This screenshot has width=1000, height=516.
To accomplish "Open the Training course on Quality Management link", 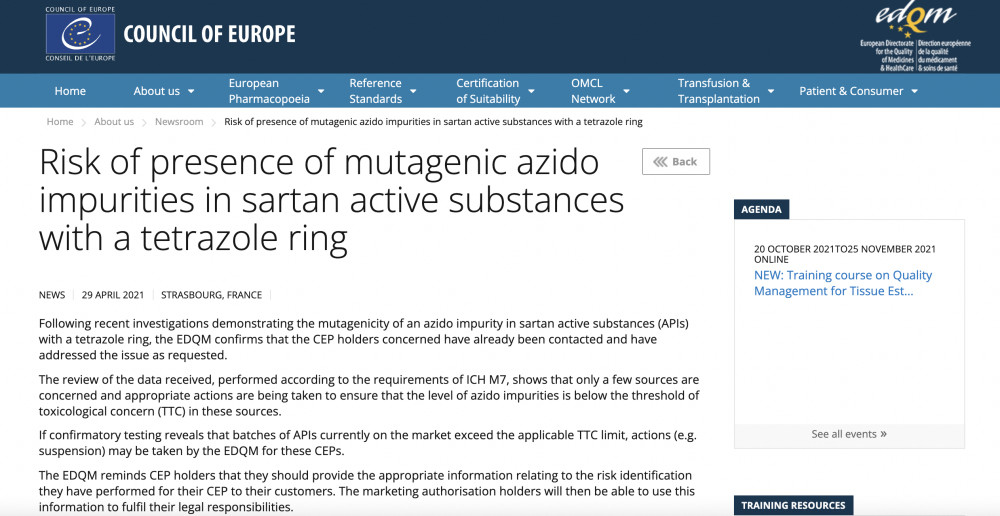I will [x=842, y=283].
